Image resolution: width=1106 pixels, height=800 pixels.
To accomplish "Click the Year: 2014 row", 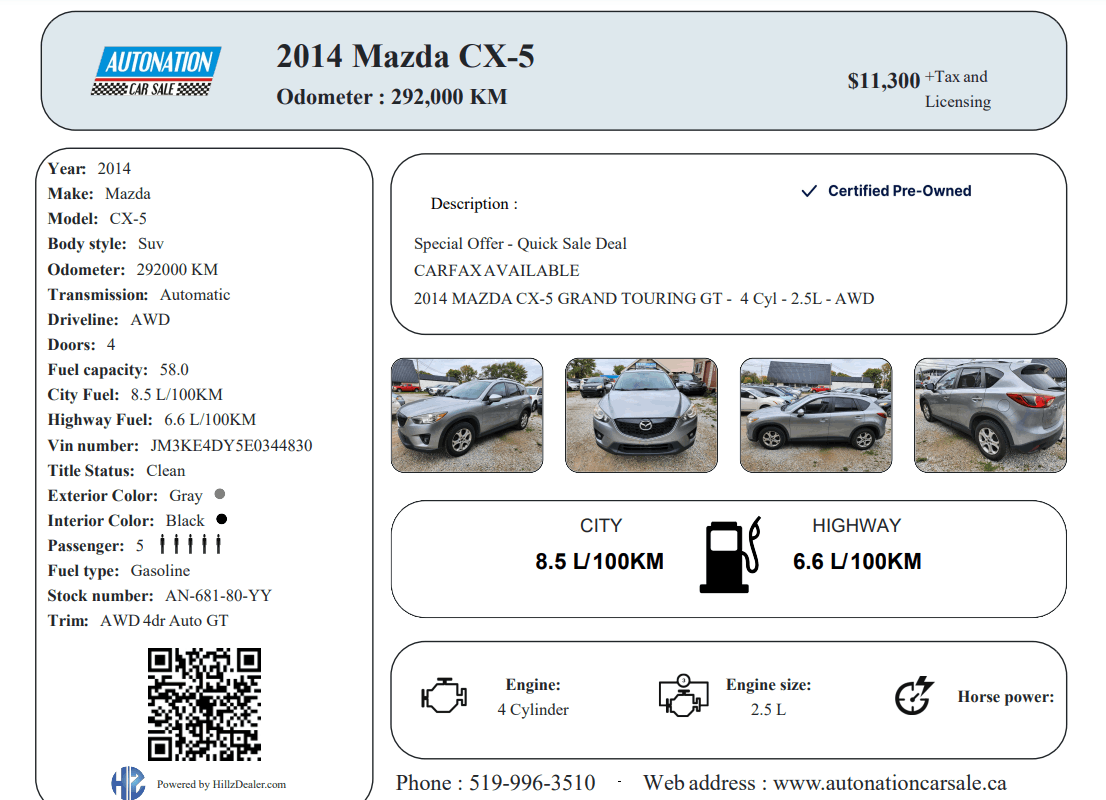I will (x=89, y=169).
